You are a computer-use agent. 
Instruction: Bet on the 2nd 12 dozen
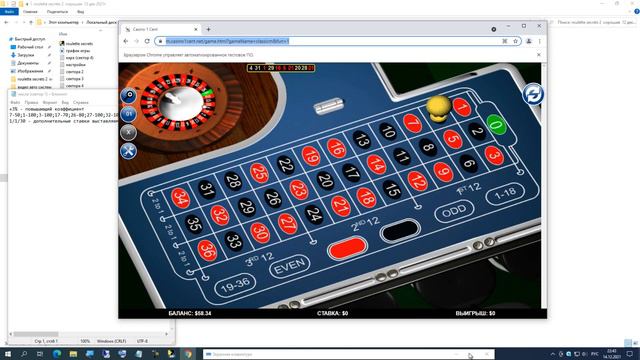[x=365, y=224]
